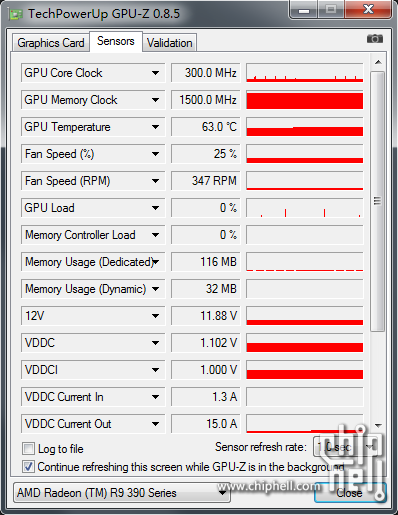Image resolution: width=398 pixels, height=515 pixels.
Task: Click the Close button
Action: (x=349, y=493)
